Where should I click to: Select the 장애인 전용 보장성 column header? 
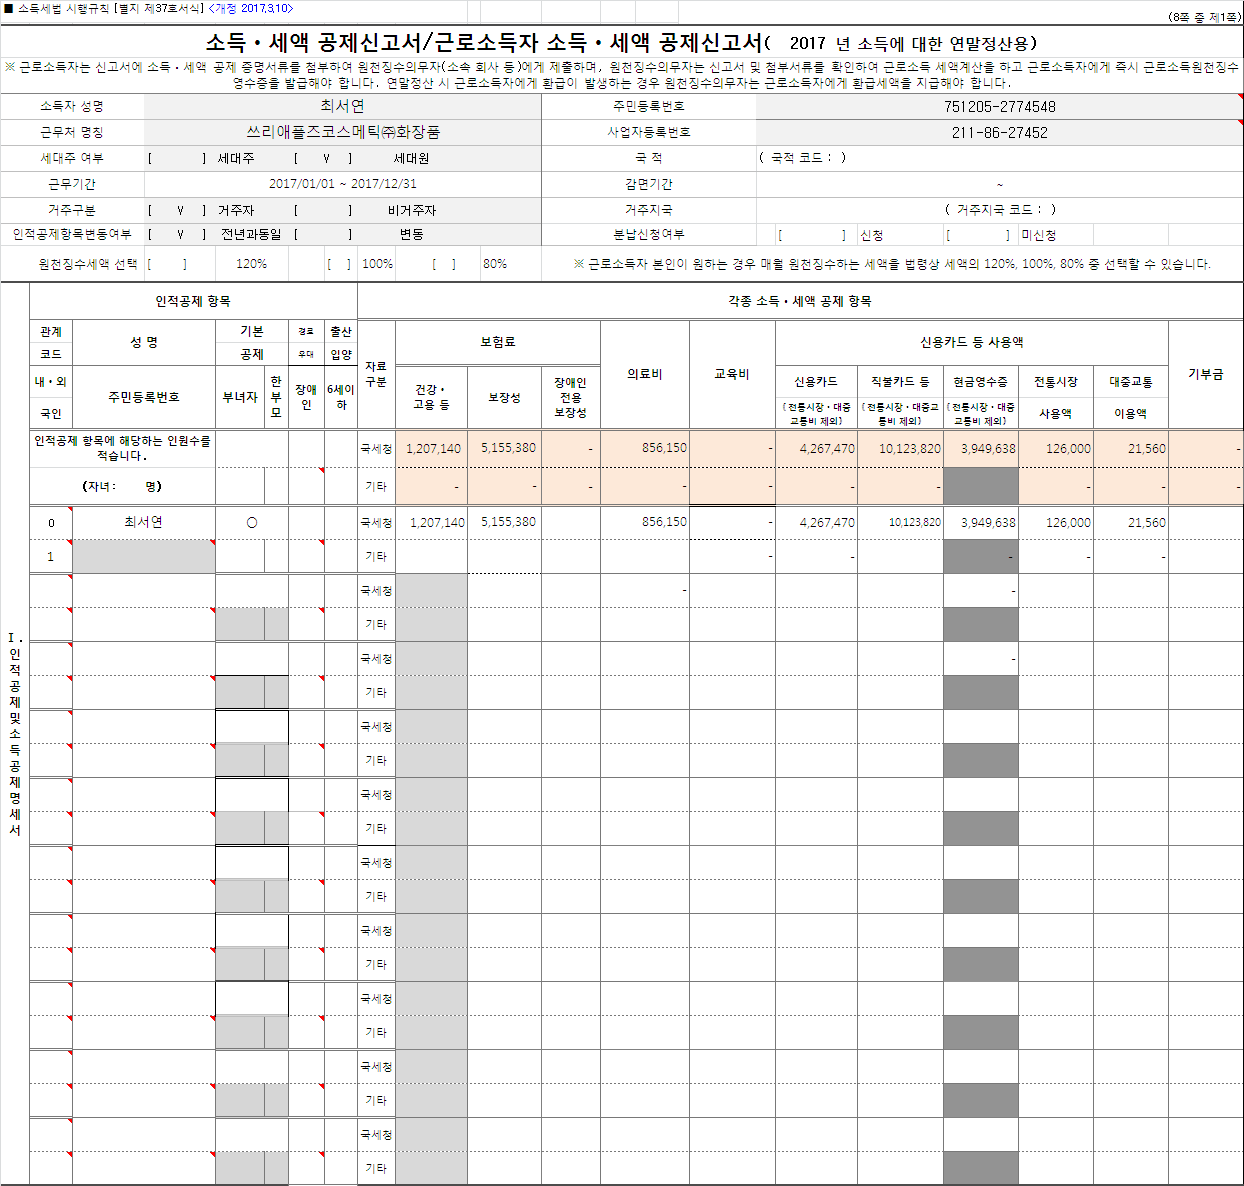point(570,397)
